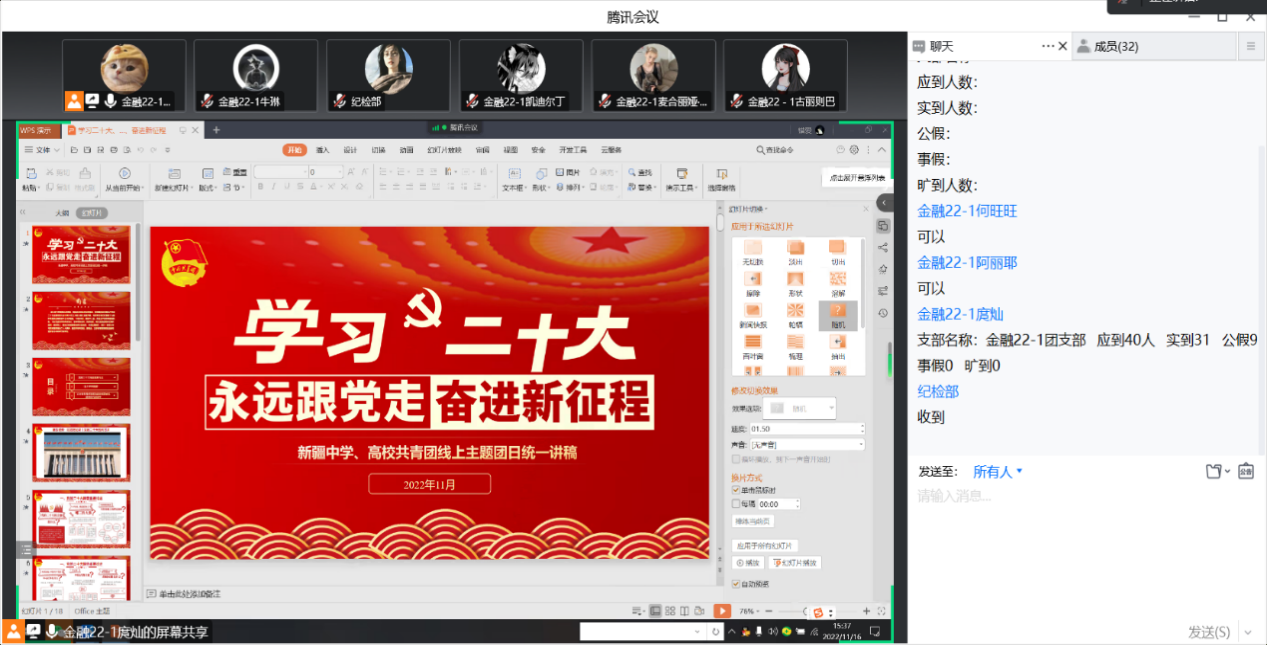Click the 发送(S) send button

click(x=1209, y=632)
